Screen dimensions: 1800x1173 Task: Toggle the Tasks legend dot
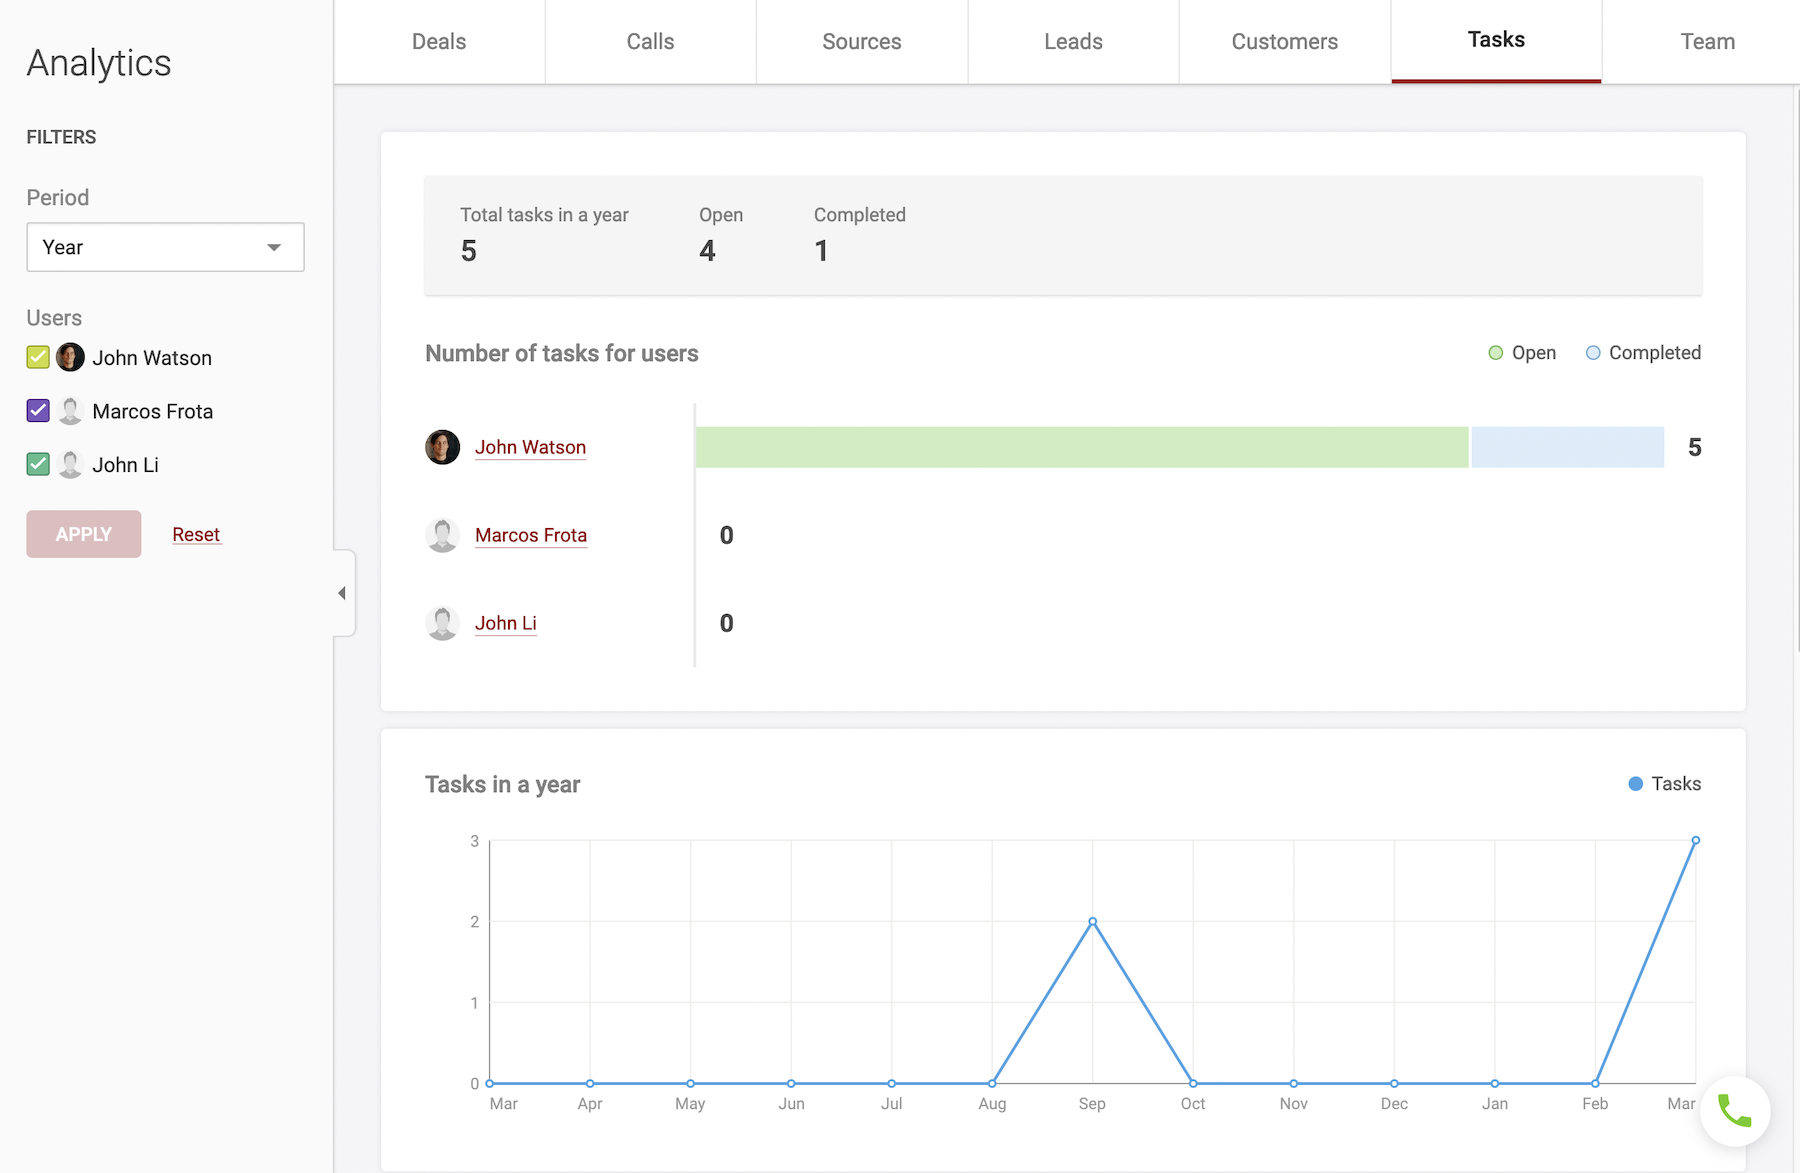point(1635,784)
